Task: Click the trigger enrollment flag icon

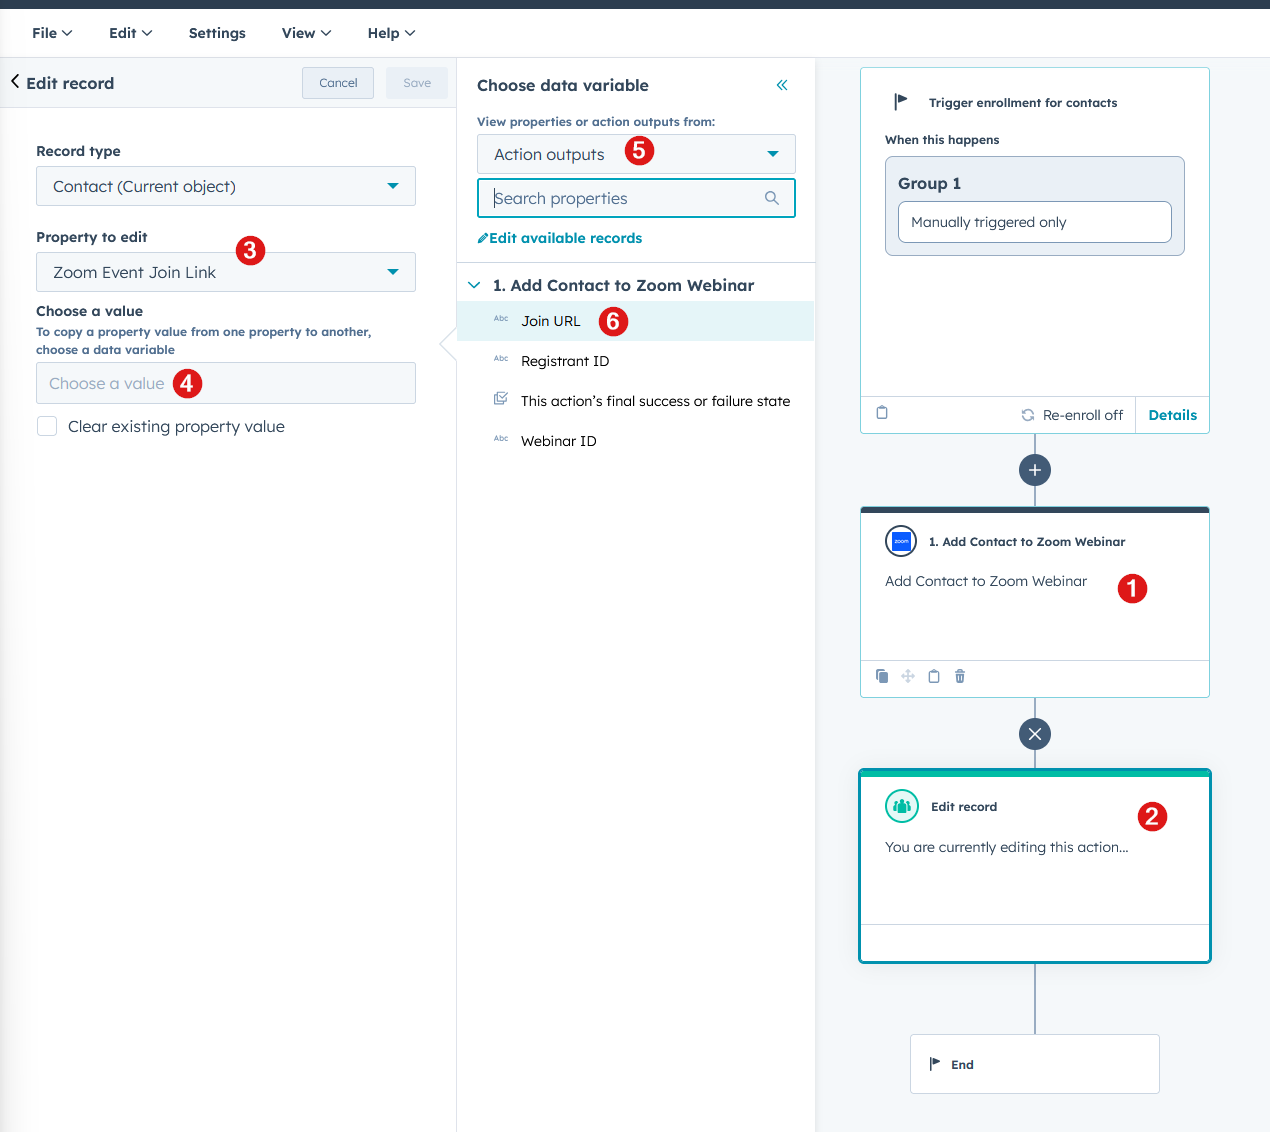Action: coord(901,101)
